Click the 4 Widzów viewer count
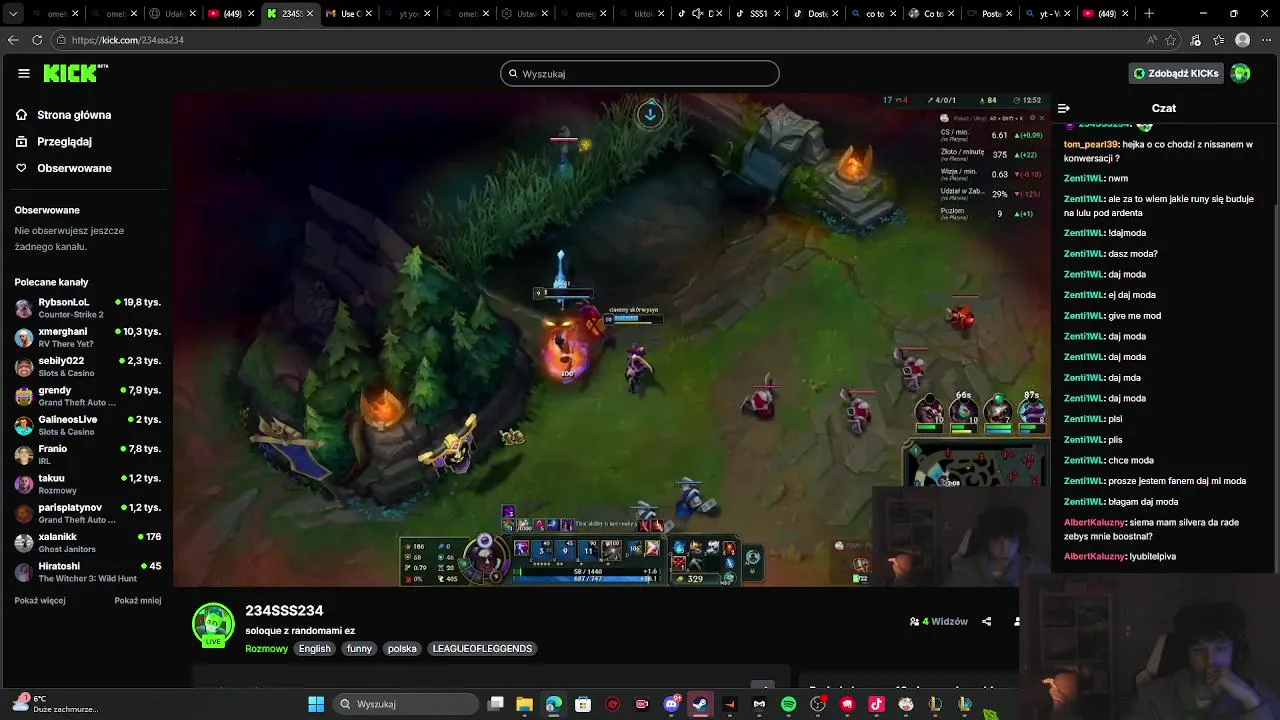Viewport: 1280px width, 720px height. pos(938,621)
